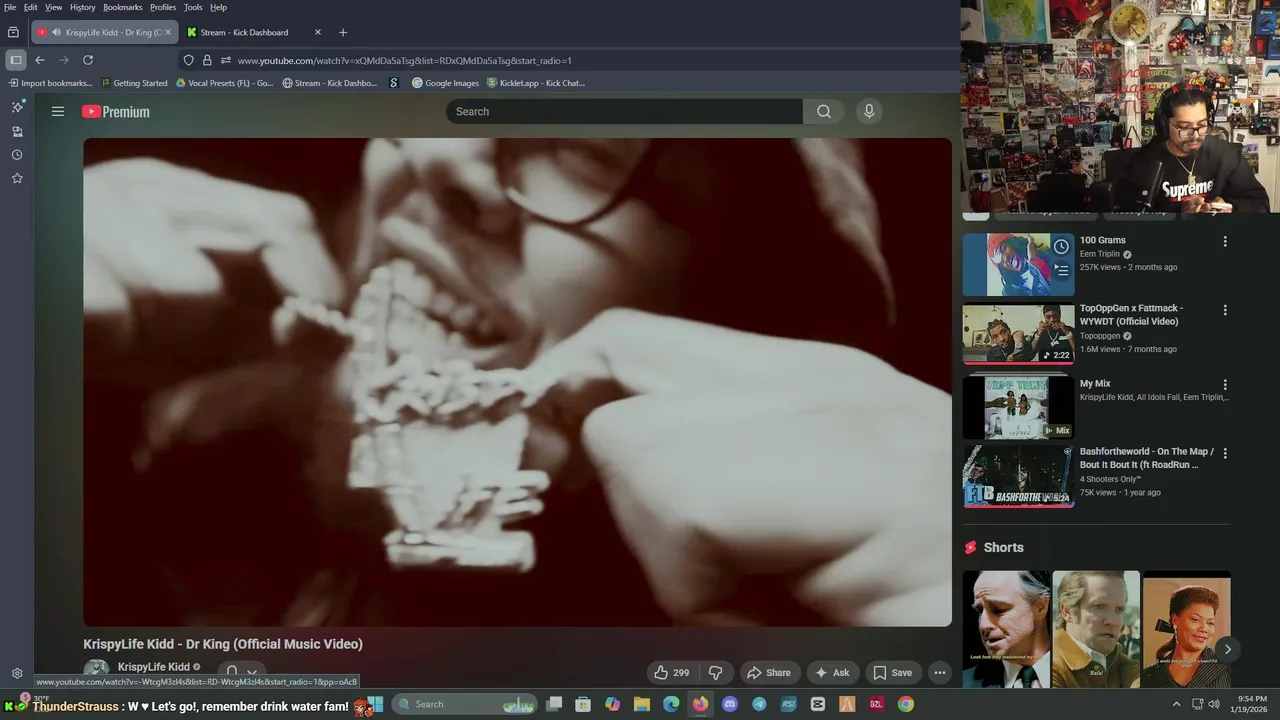Screen dimensions: 1280x720
Task: Click Watch Later clock icon on 100 Grams thumbnail
Action: tap(1062, 246)
